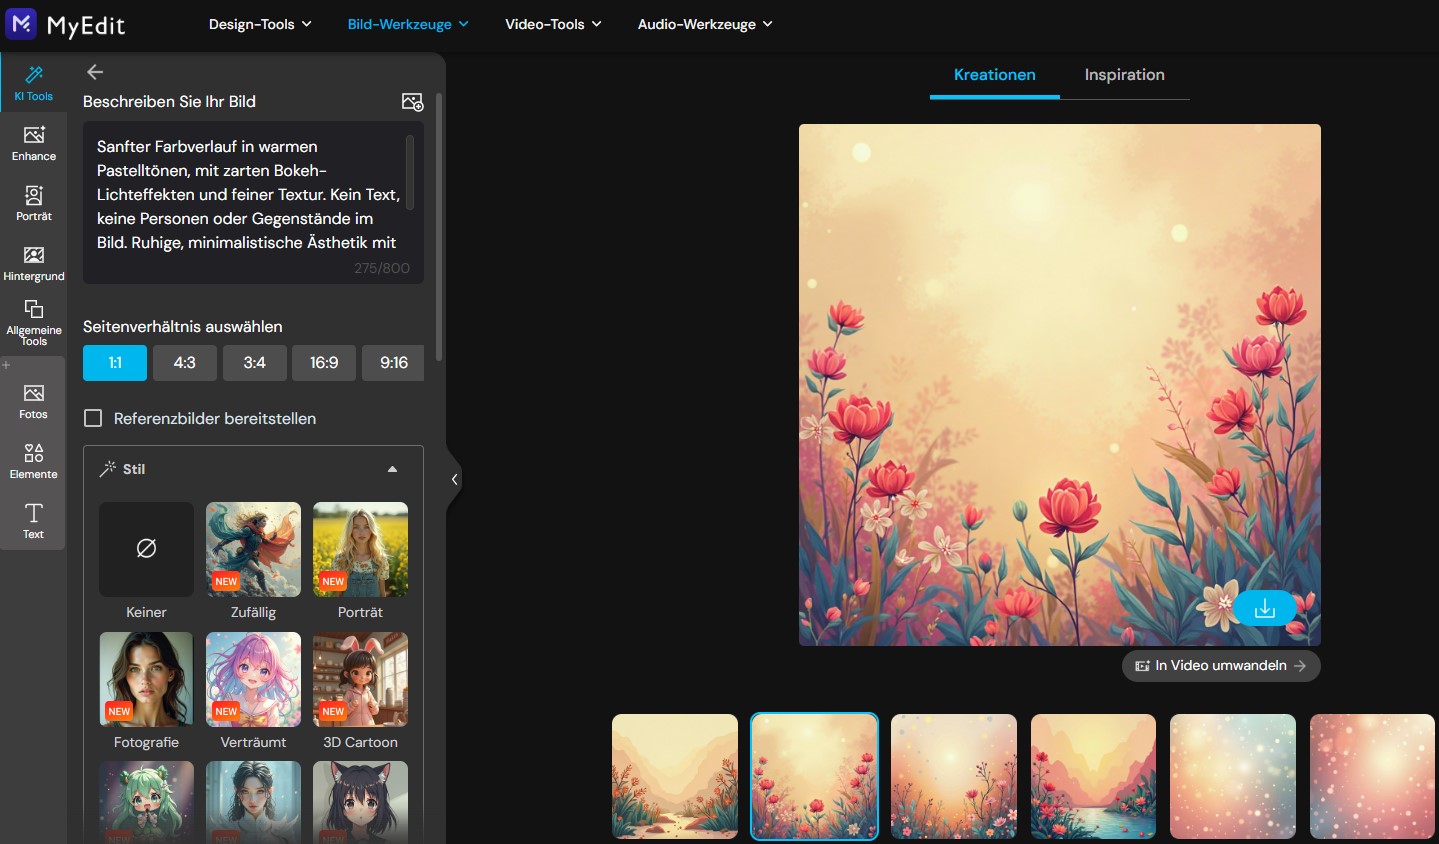Open the selected red flowers creation thumbnail

click(814, 776)
